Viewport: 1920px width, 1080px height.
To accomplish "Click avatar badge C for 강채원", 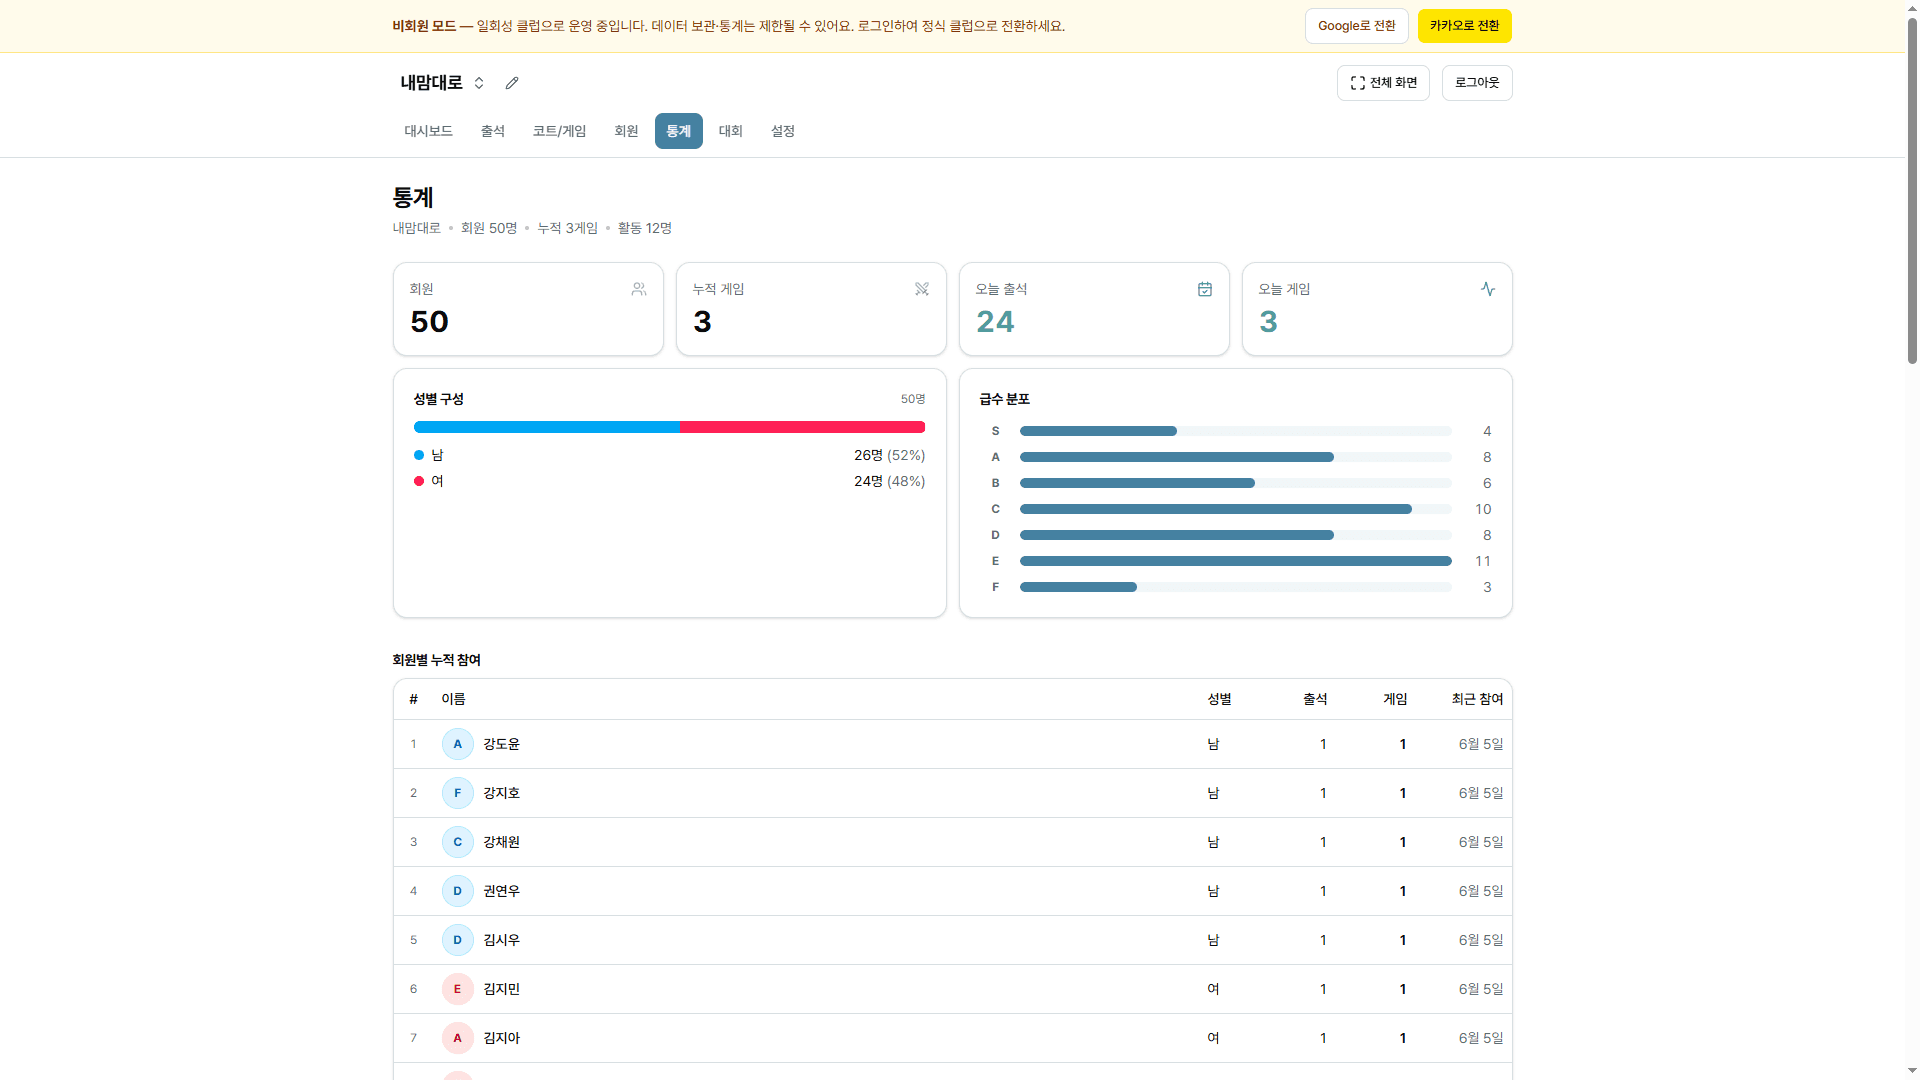I will (458, 842).
